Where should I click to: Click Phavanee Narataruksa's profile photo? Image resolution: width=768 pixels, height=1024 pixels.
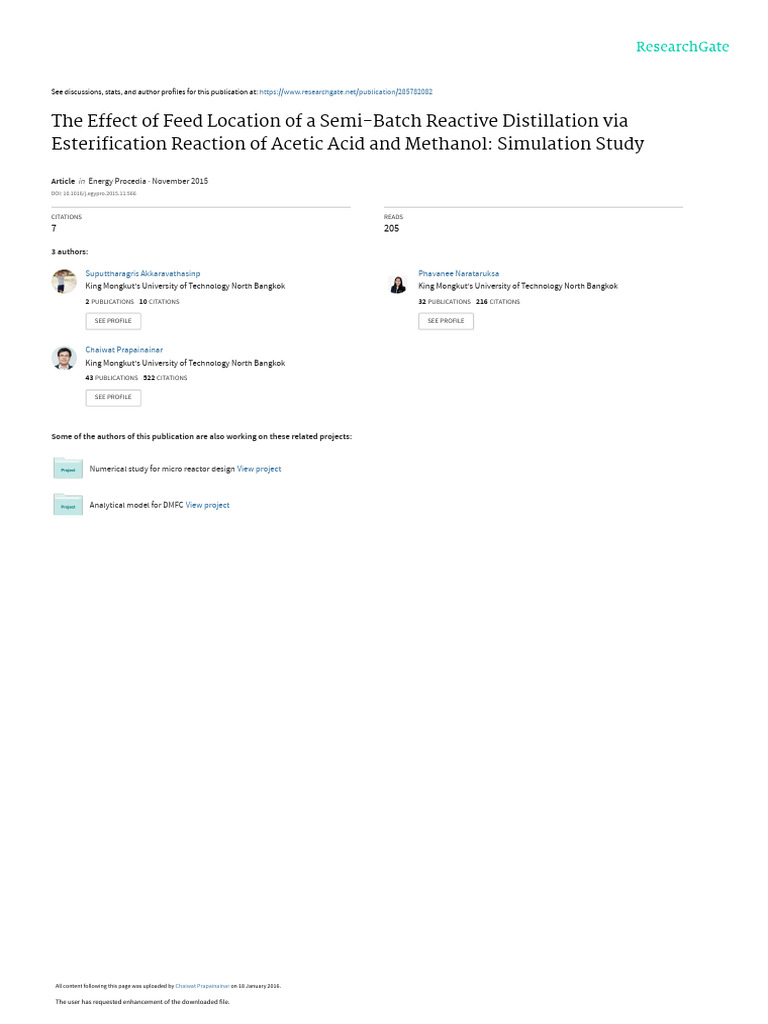pyautogui.click(x=398, y=285)
